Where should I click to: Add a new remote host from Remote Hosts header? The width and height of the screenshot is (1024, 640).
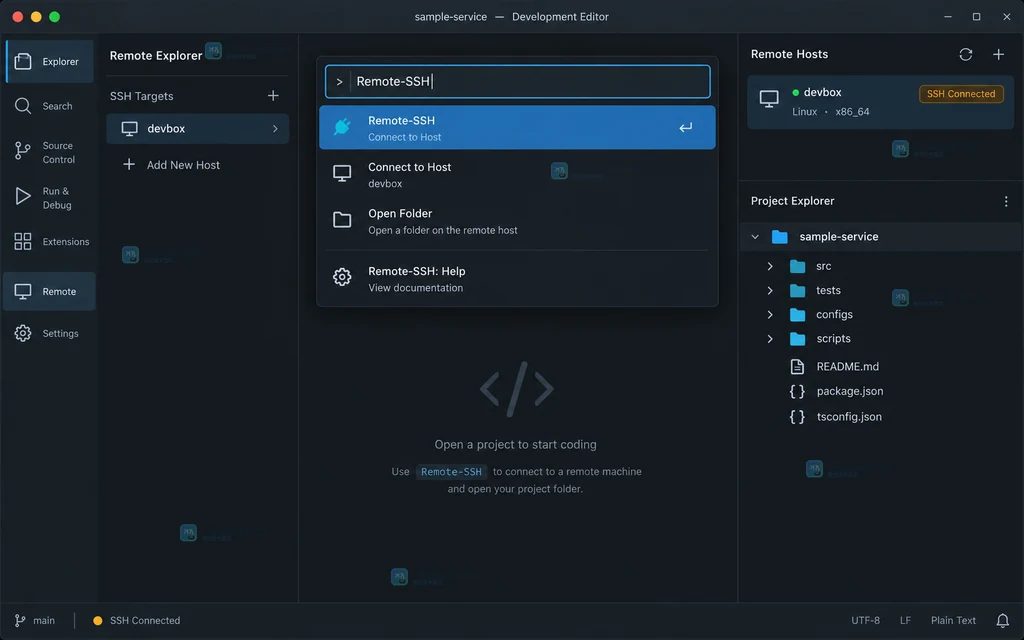999,54
